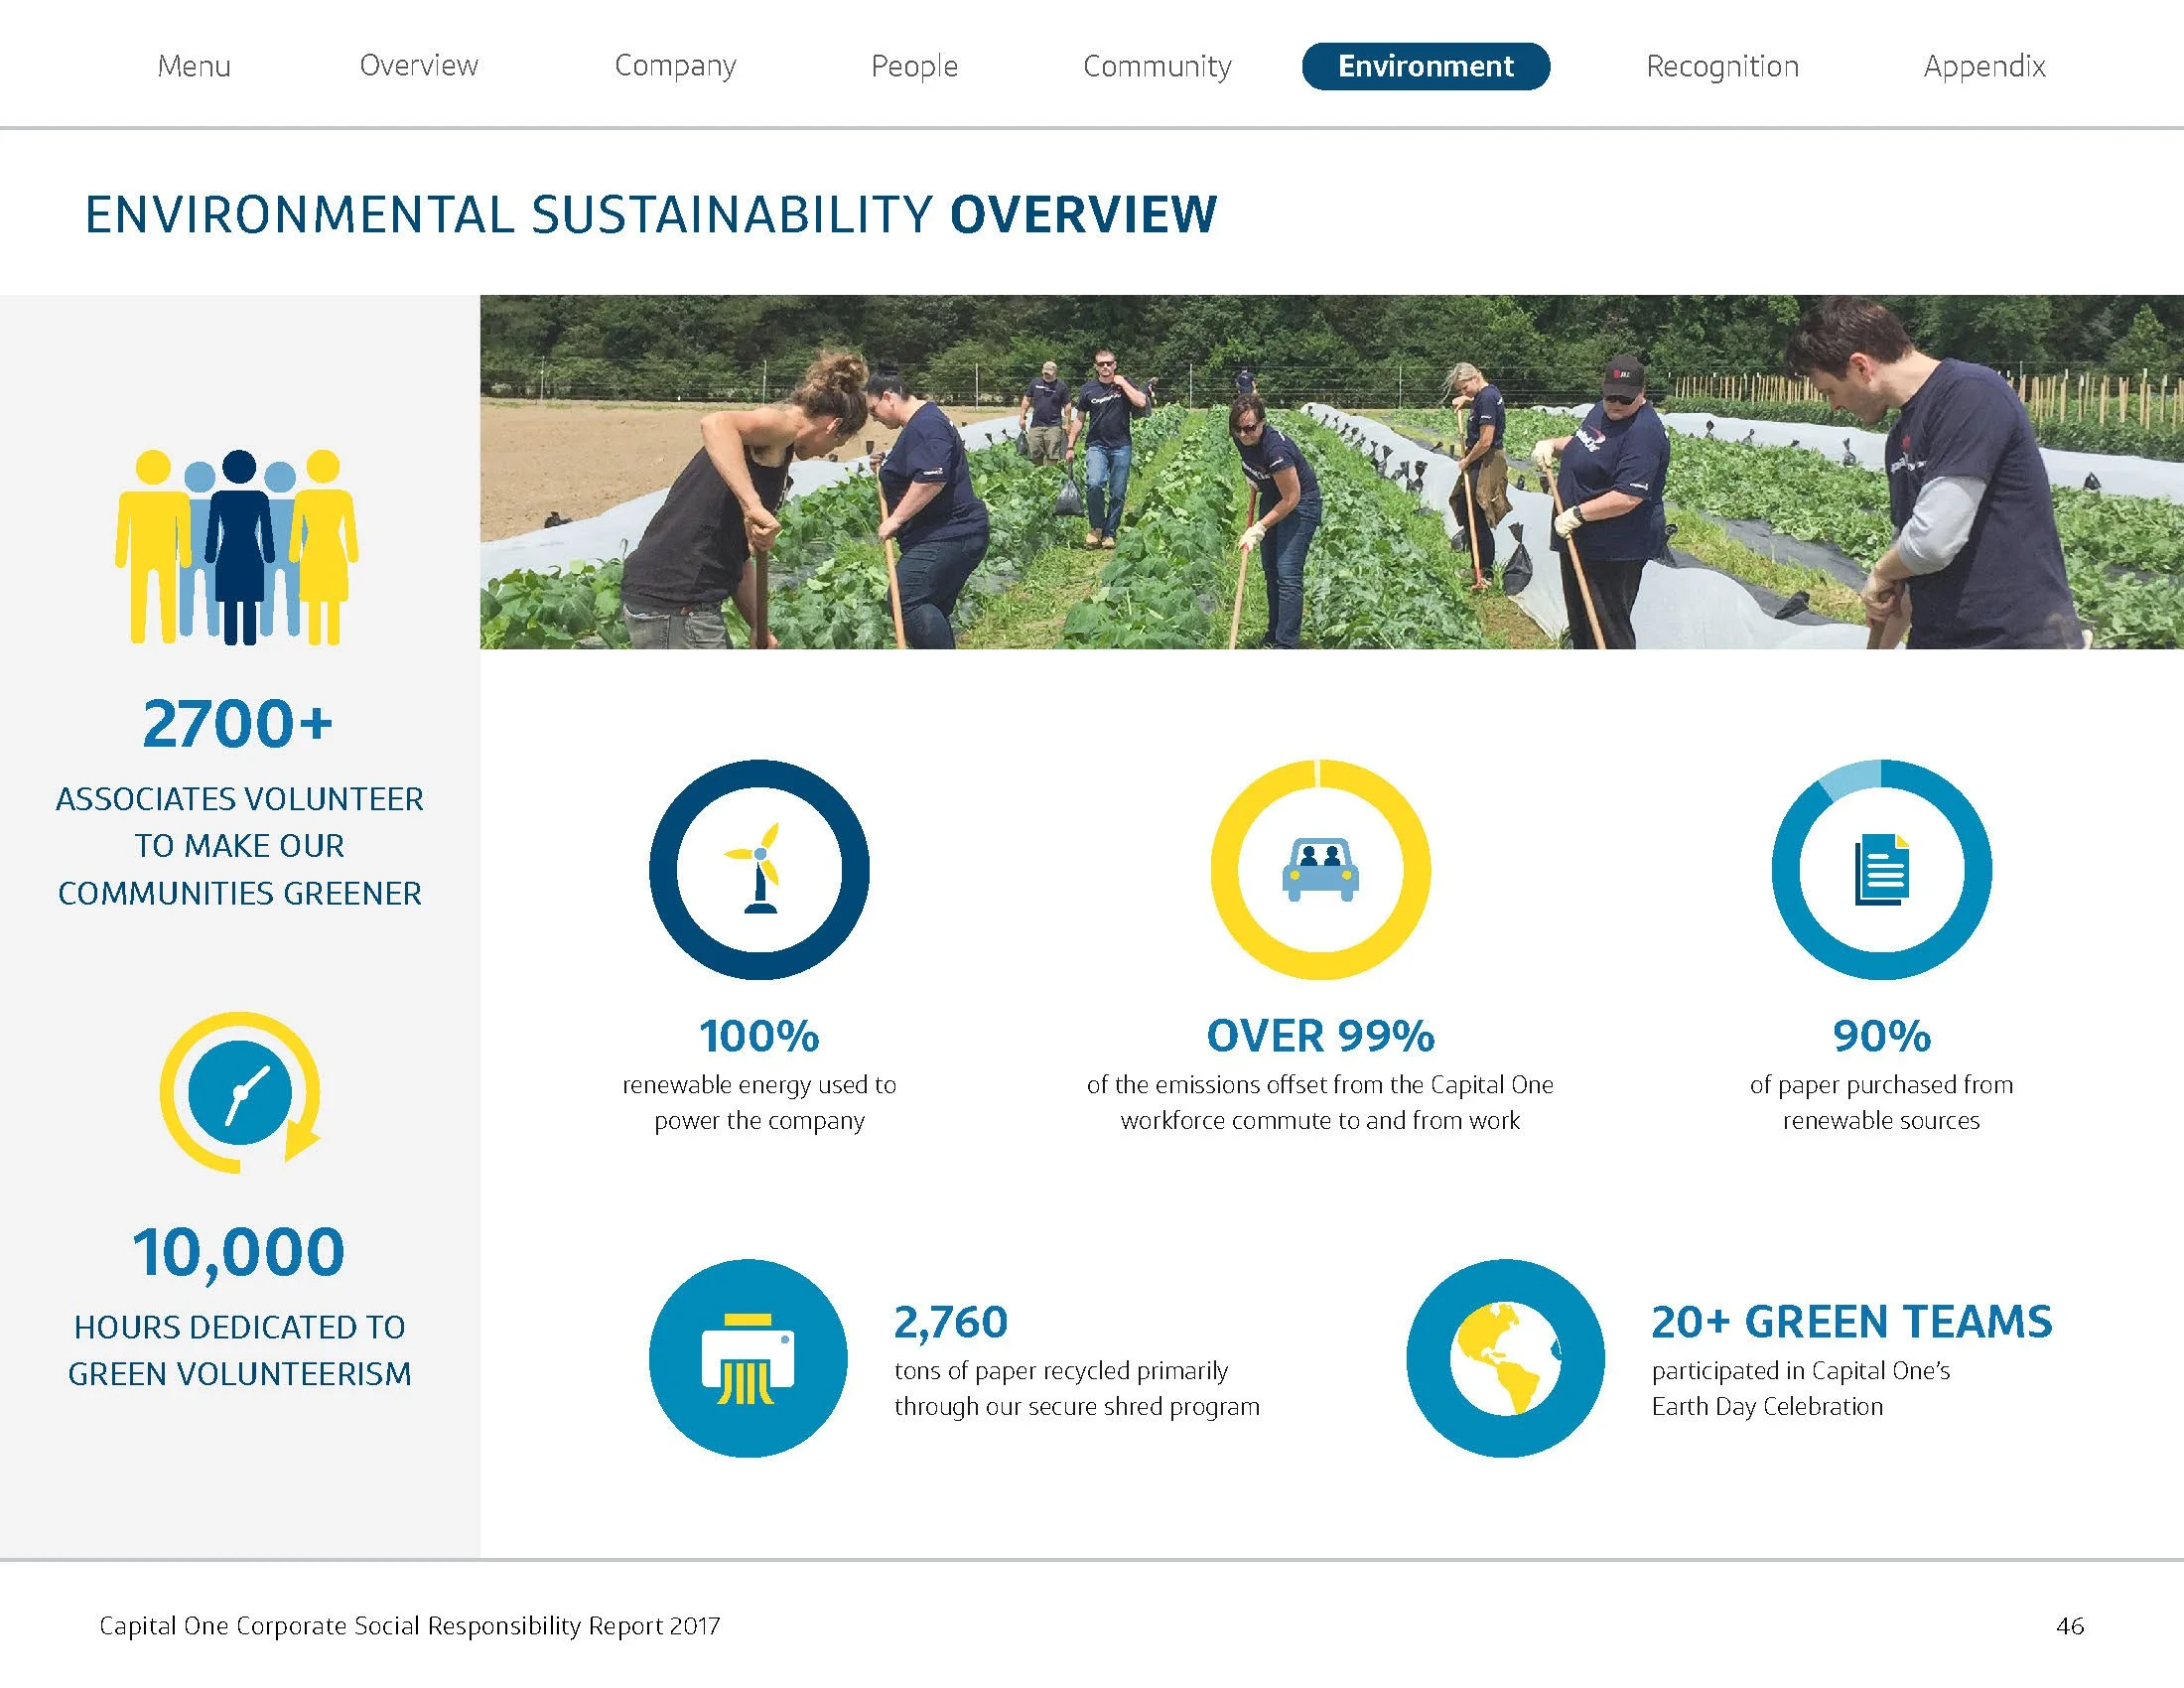
Task: Click the Environmental Sustainability Overview heading
Action: (651, 215)
